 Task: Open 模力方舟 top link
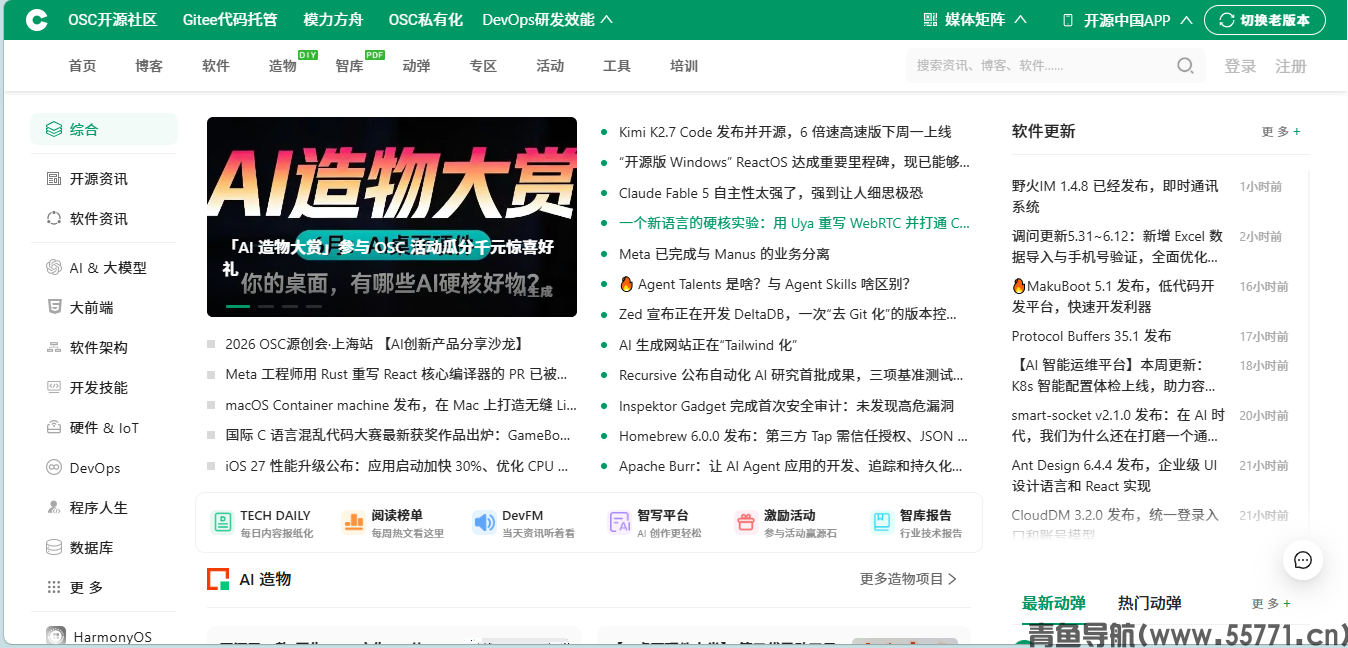coord(333,20)
